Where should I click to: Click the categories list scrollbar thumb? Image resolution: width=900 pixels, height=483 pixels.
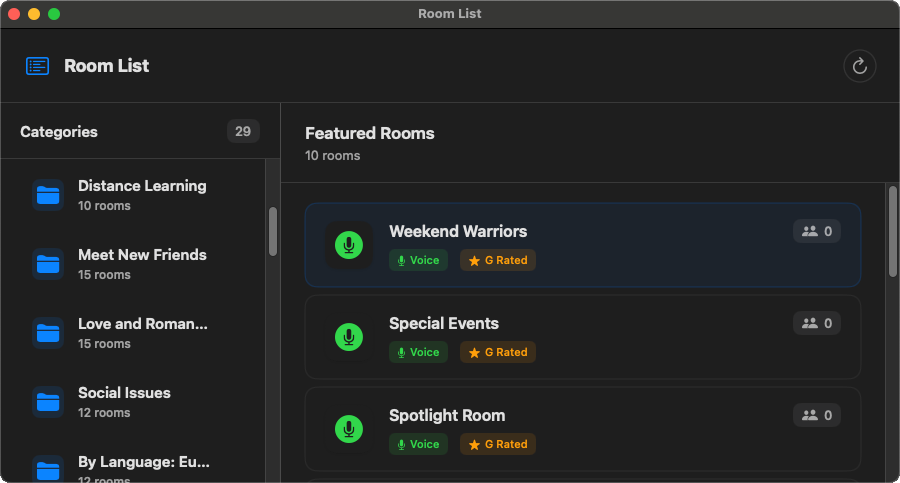tap(273, 231)
